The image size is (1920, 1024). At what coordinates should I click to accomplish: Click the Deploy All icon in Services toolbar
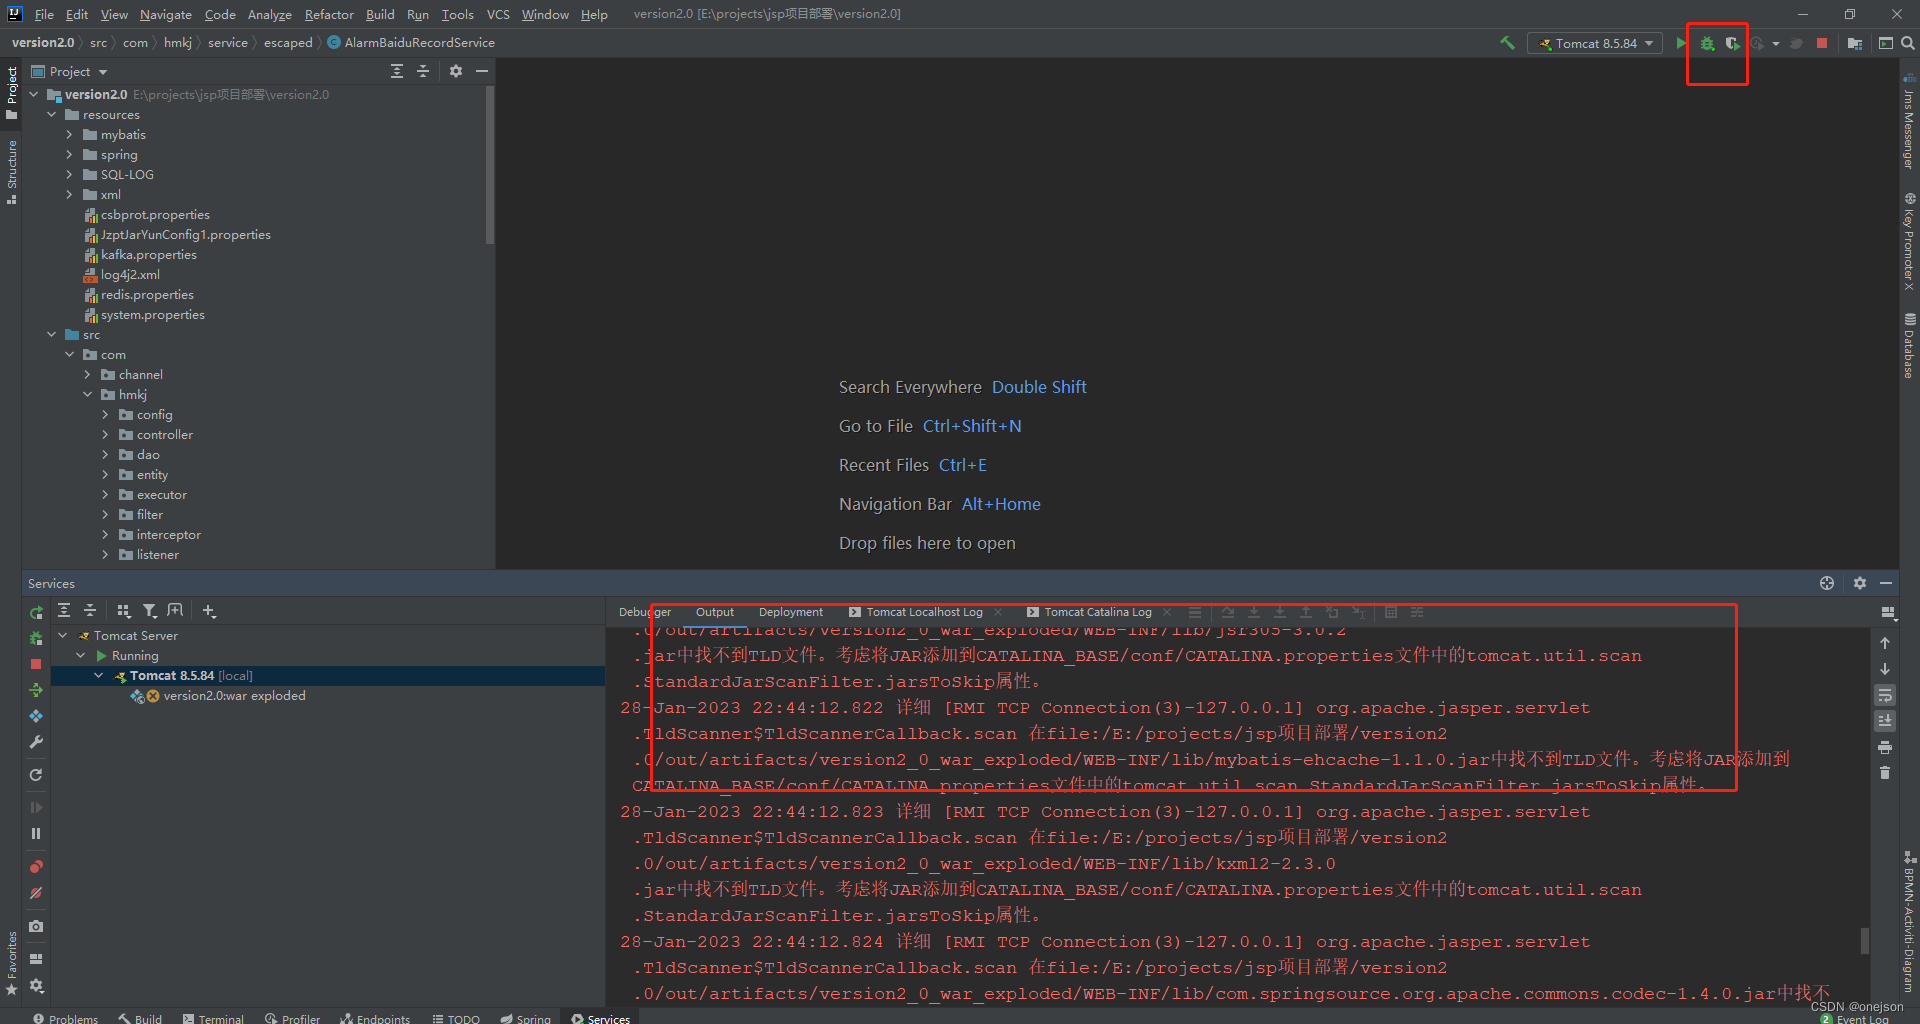[x=36, y=716]
